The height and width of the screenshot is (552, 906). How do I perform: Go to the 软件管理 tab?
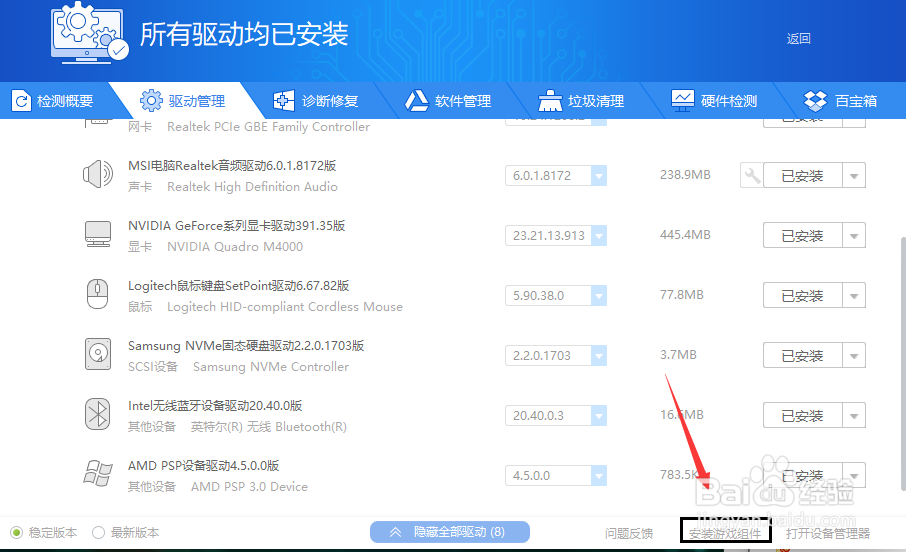click(449, 101)
